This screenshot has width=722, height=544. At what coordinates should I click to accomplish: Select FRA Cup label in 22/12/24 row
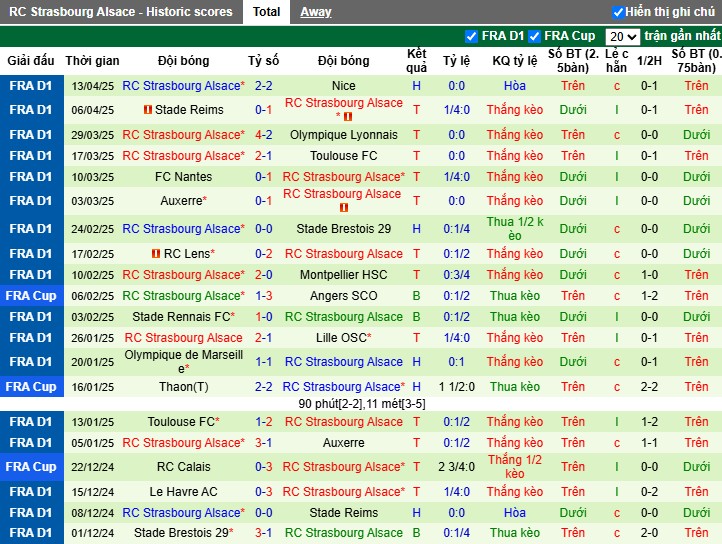pyautogui.click(x=31, y=467)
